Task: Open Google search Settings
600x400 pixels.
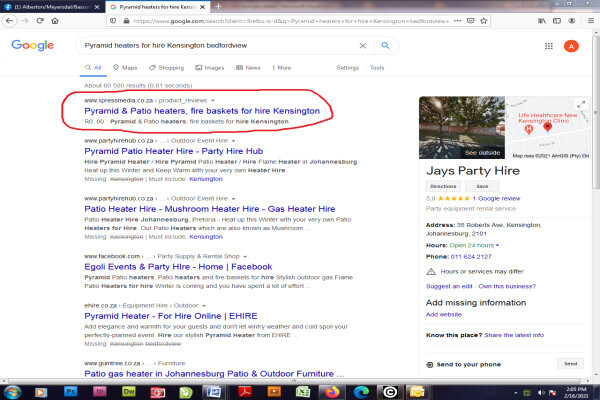Action: tap(347, 68)
